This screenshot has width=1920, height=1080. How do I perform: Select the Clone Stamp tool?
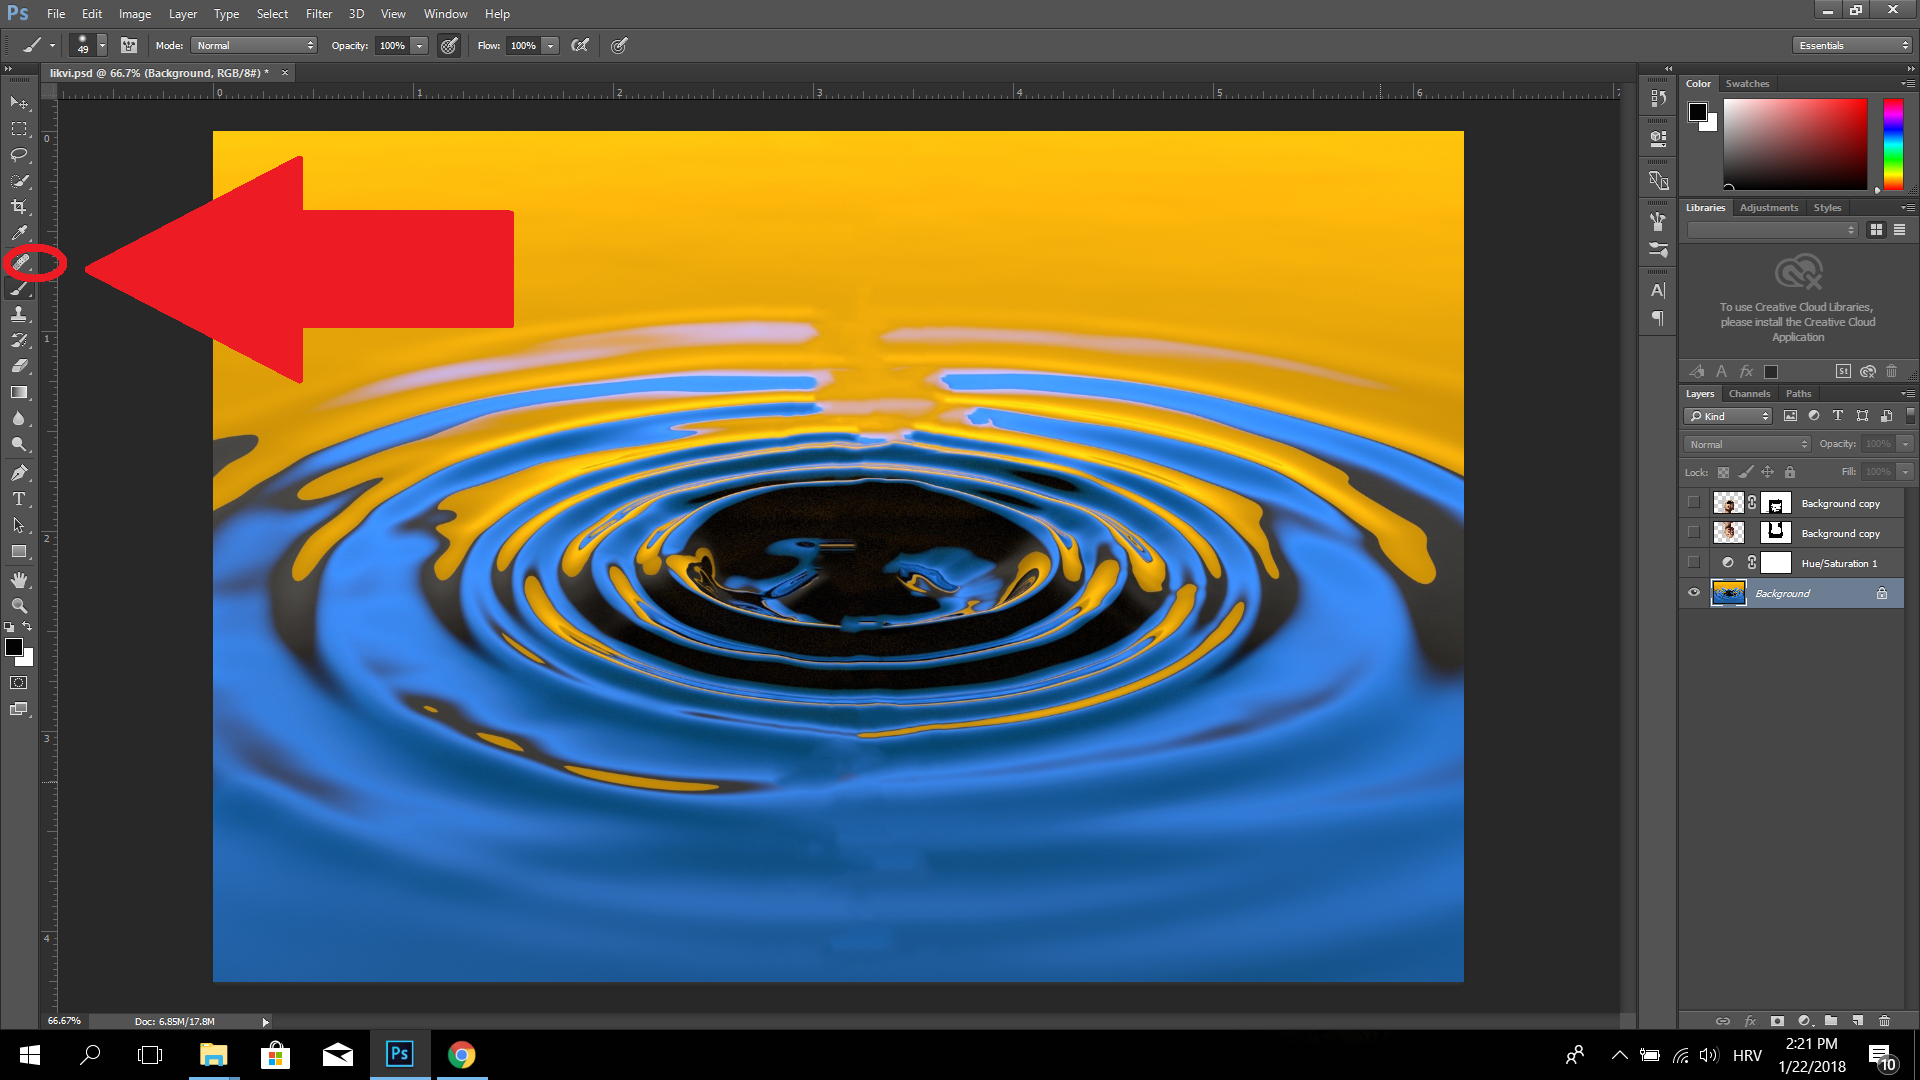click(x=19, y=314)
